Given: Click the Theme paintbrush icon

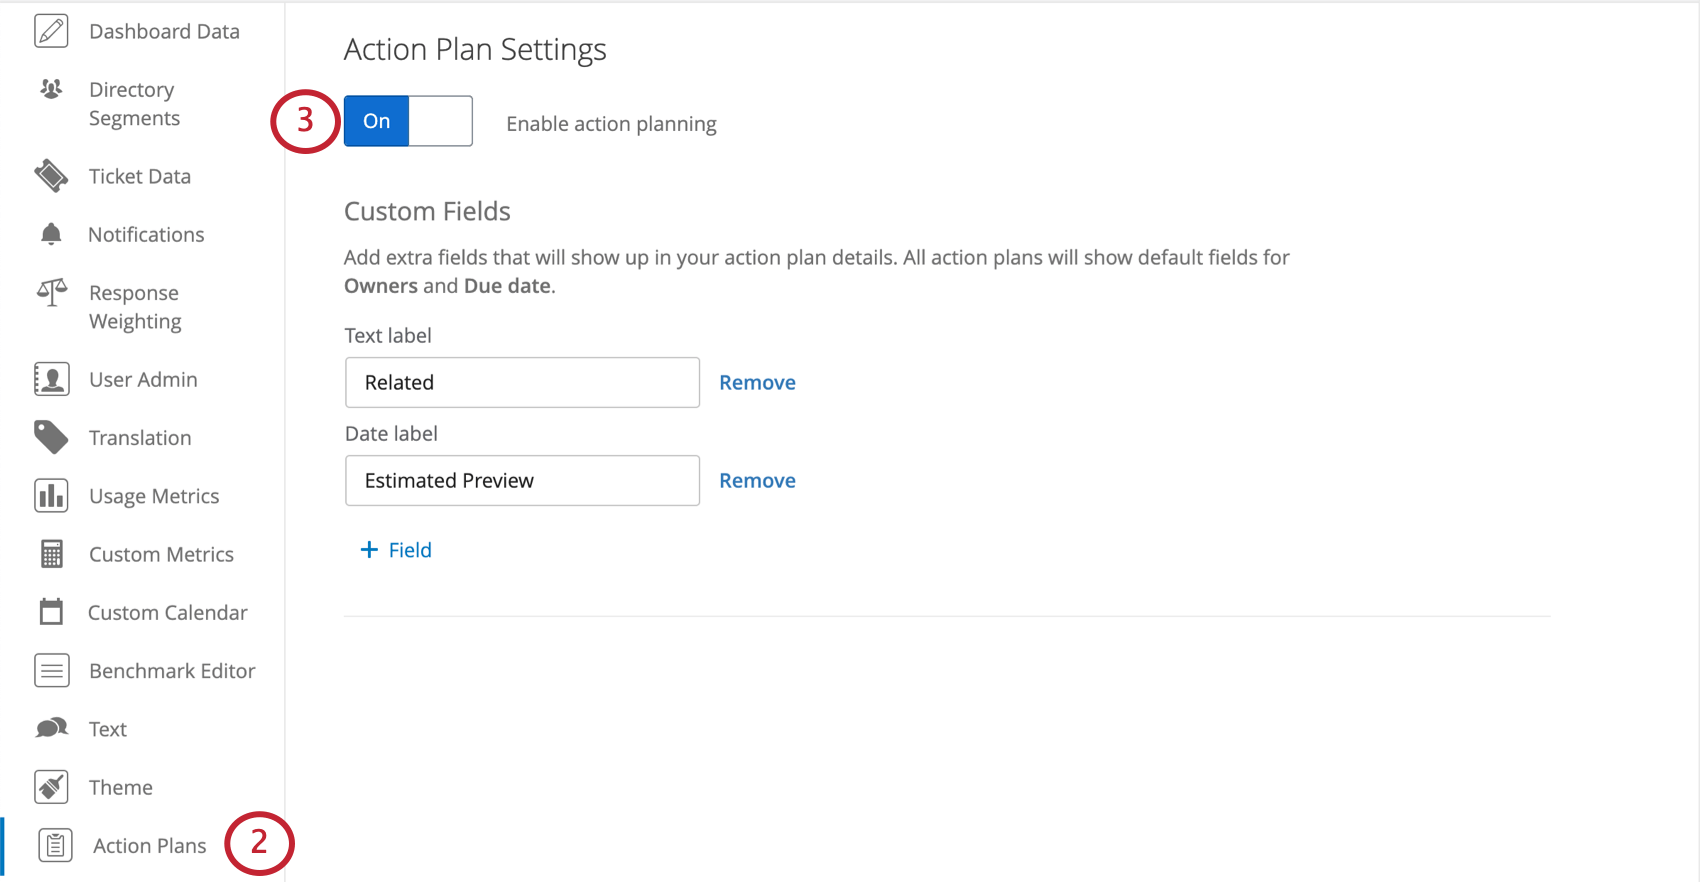Looking at the screenshot, I should click(51, 787).
